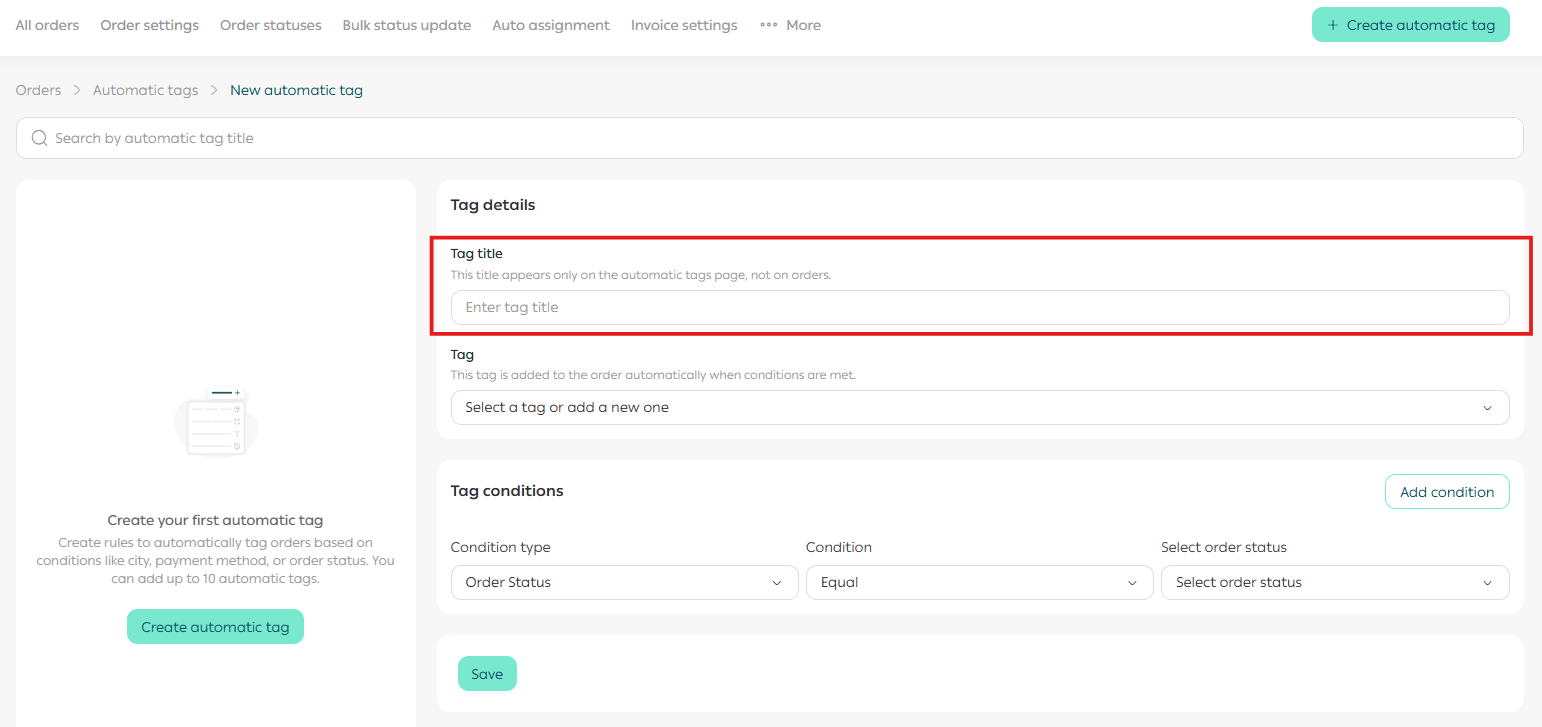This screenshot has height=727, width=1542.
Task: Navigate to Automatic tags breadcrumb
Action: tap(145, 90)
